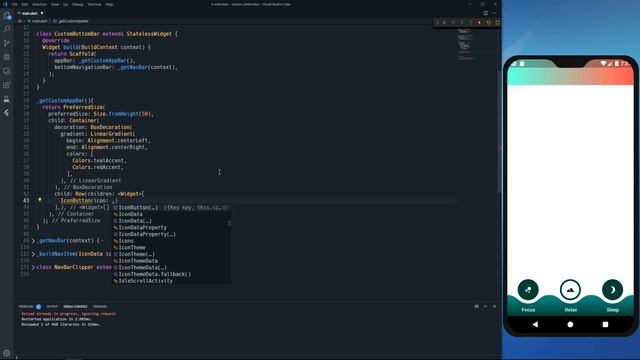This screenshot has height=360, width=640.
Task: Stop the debug session
Action: click(497, 23)
